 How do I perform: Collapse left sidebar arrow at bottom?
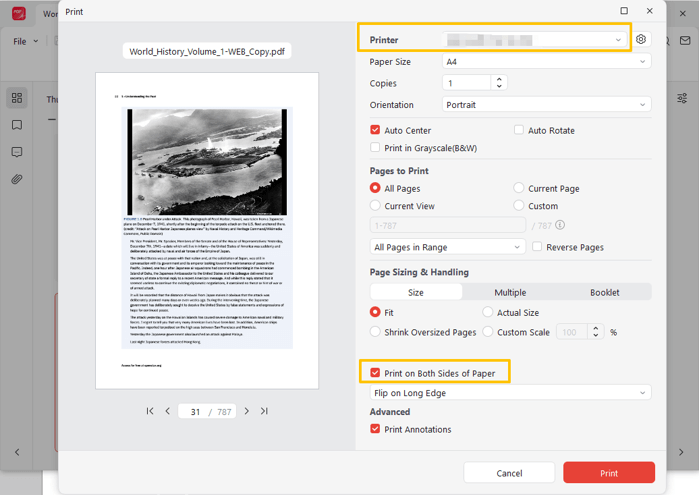(17, 452)
